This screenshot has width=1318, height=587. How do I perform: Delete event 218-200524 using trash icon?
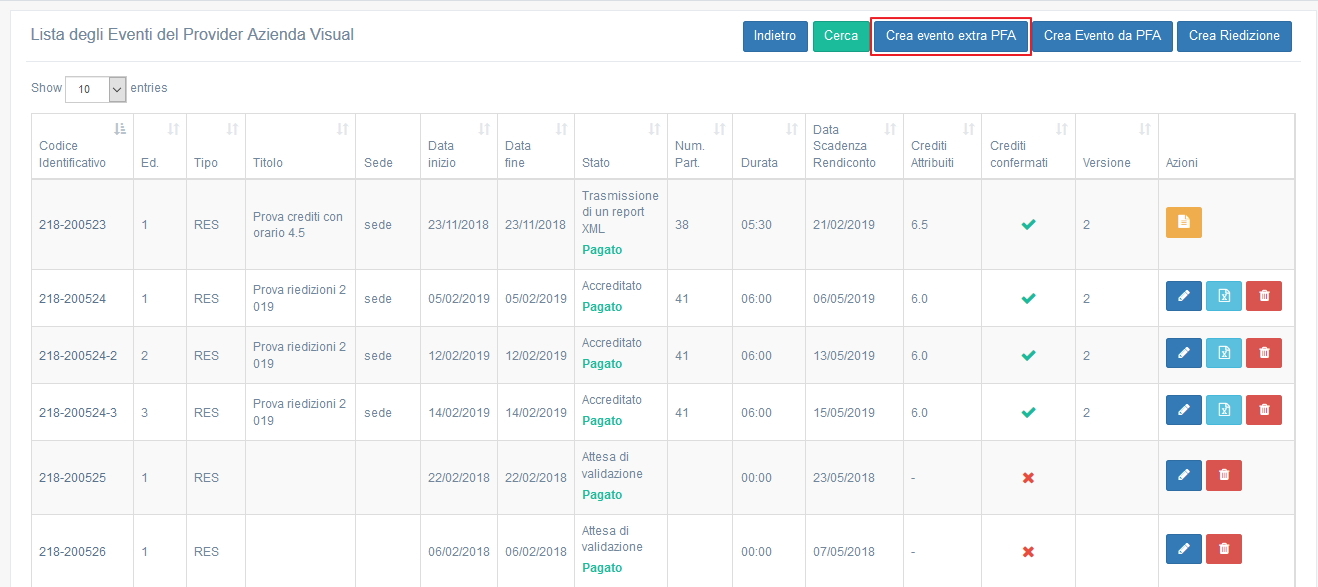pyautogui.click(x=1264, y=296)
